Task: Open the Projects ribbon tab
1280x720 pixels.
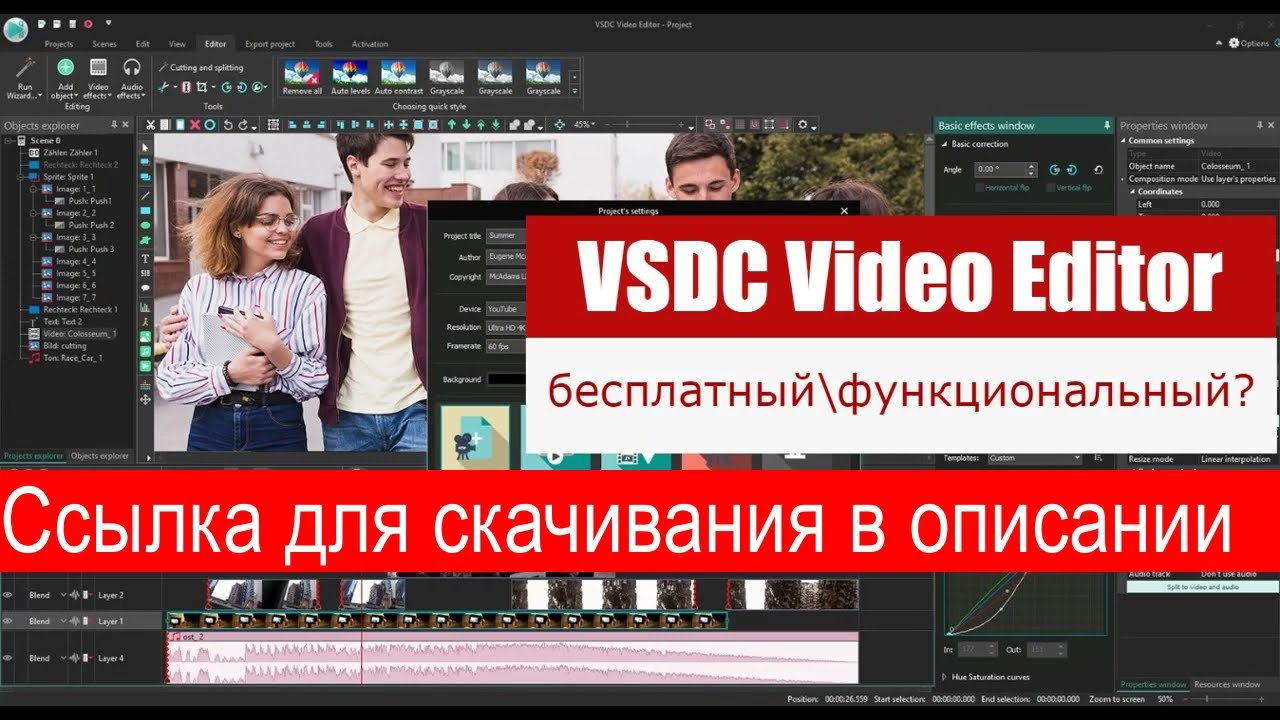Action: click(59, 44)
